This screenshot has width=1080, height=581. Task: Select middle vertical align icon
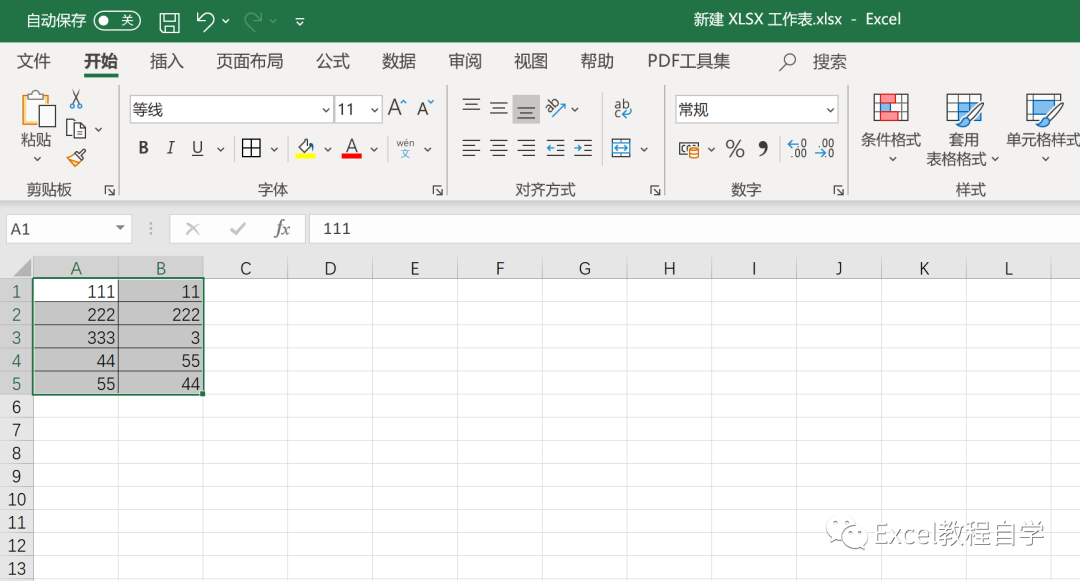tap(499, 108)
